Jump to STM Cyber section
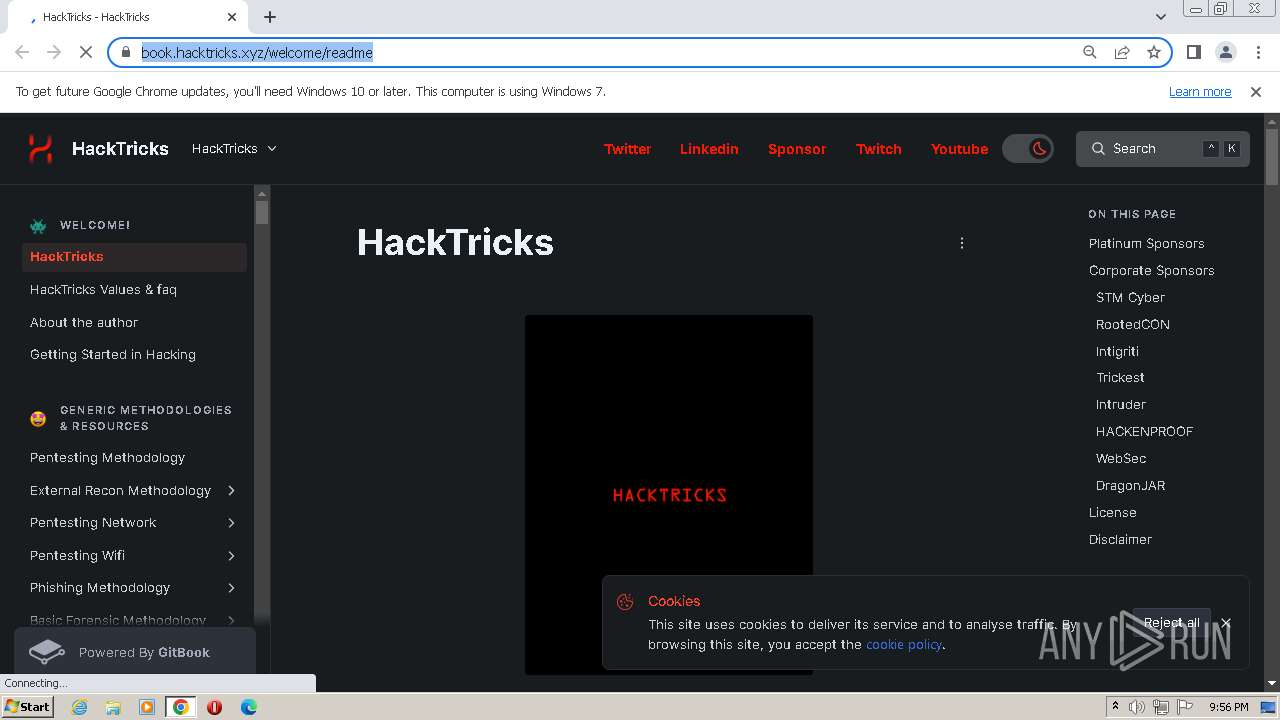The image size is (1280, 720). [x=1130, y=298]
